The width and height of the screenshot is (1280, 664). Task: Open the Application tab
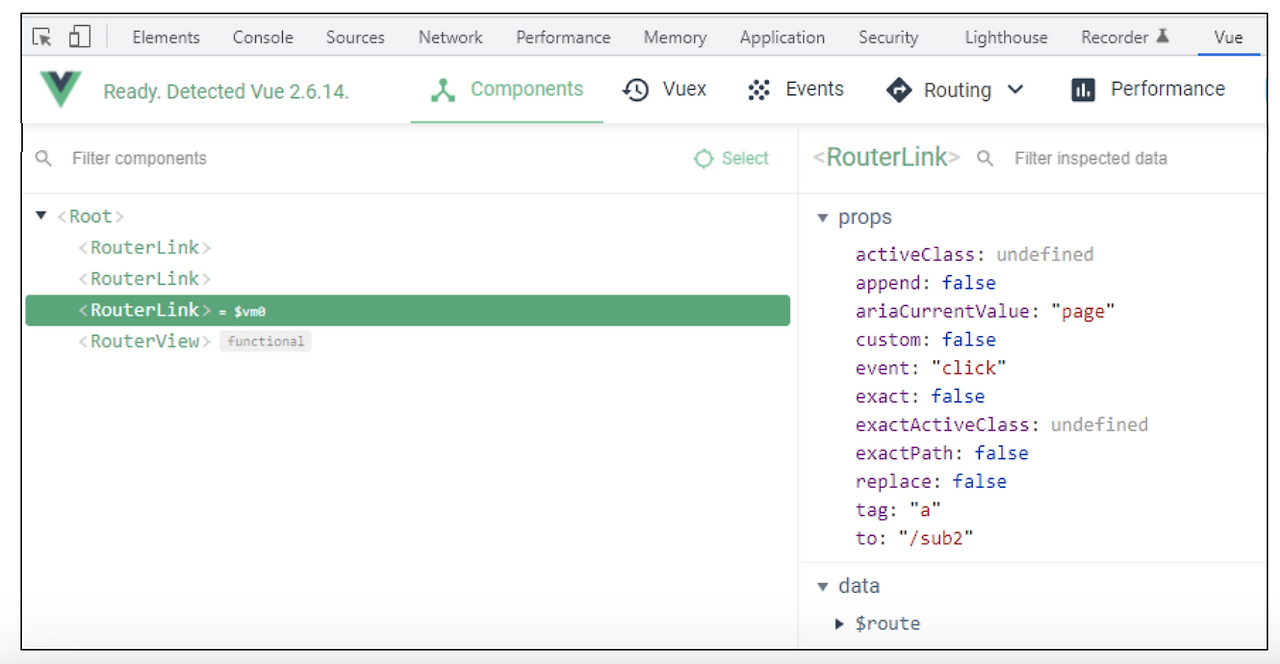[x=782, y=37]
